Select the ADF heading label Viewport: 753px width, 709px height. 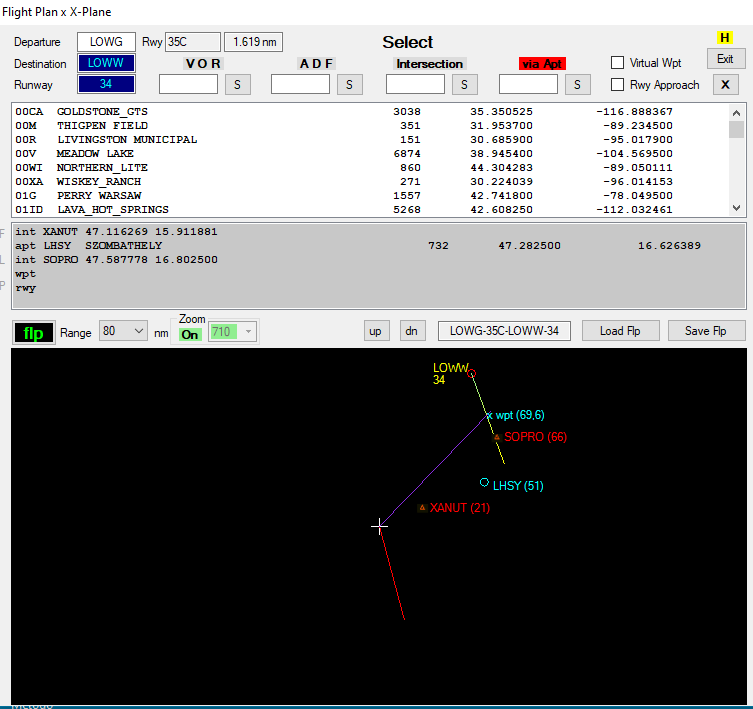coord(316,63)
